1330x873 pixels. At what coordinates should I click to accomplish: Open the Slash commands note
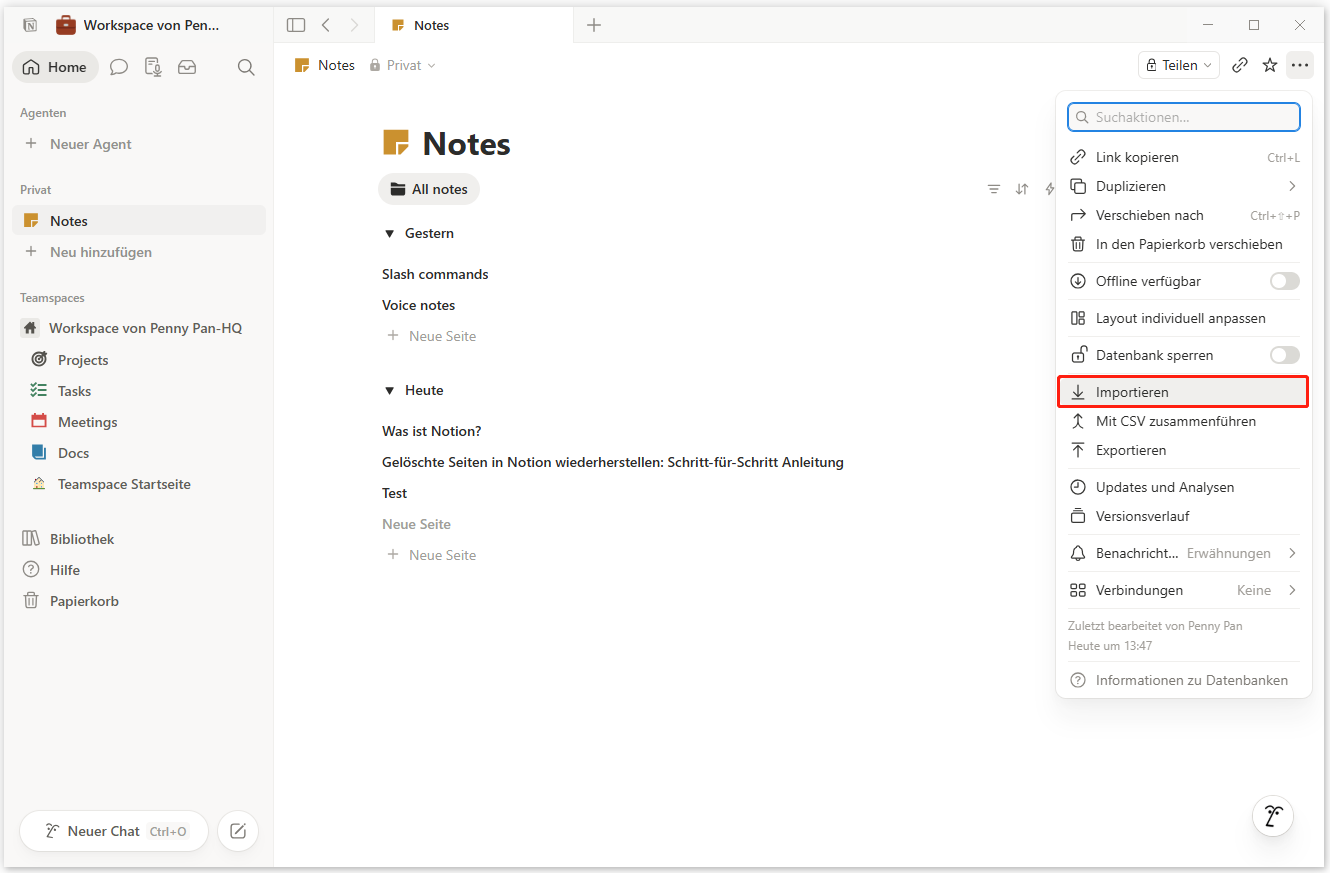click(435, 274)
